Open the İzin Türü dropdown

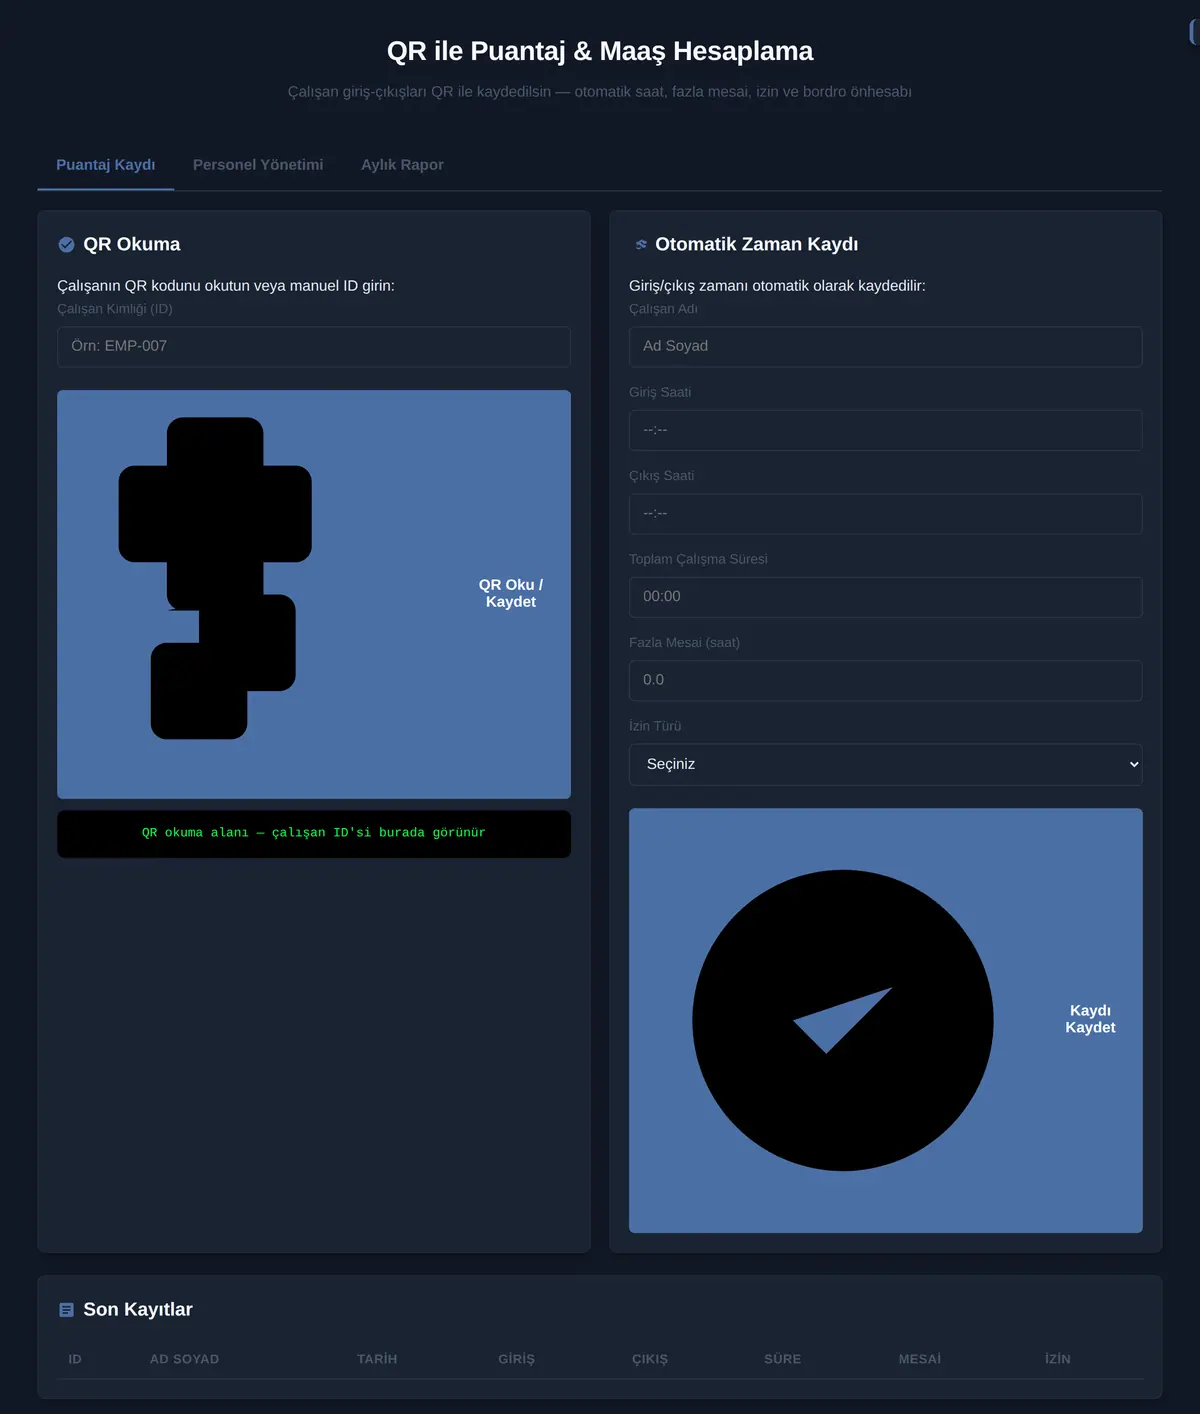[886, 764]
